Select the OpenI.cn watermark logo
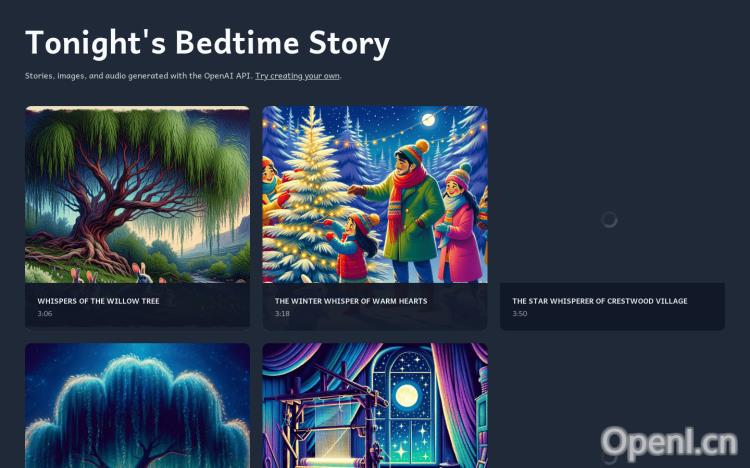The image size is (750, 468). (x=669, y=443)
